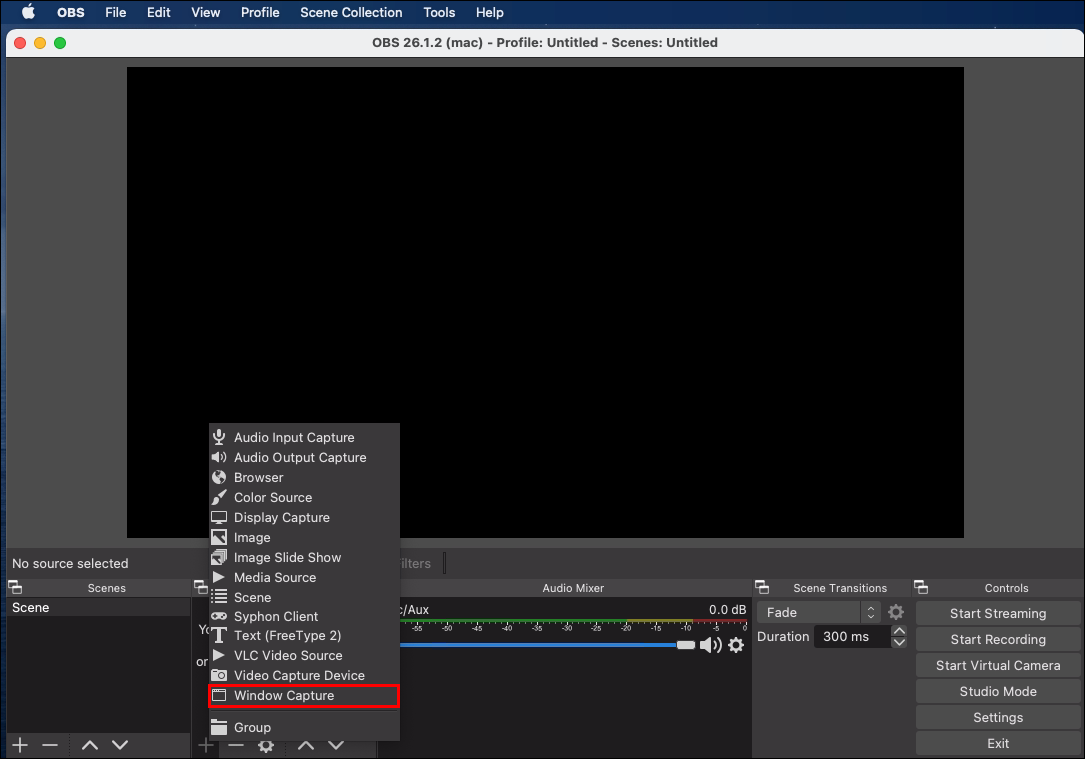Click the plus icon to add scene
The height and width of the screenshot is (759, 1085).
[x=20, y=745]
